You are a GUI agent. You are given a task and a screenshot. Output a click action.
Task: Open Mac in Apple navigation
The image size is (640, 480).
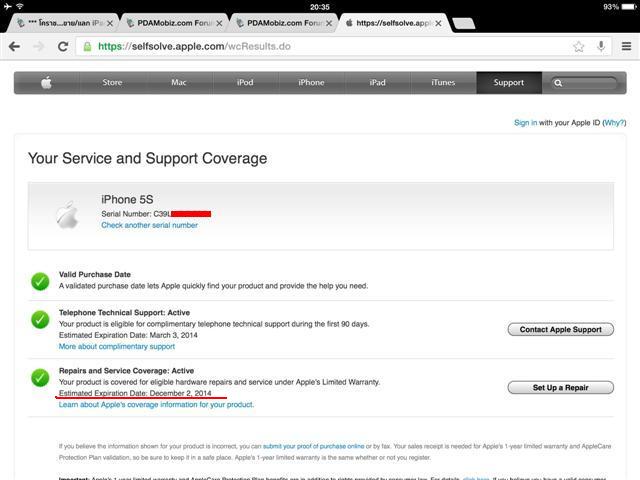click(179, 82)
